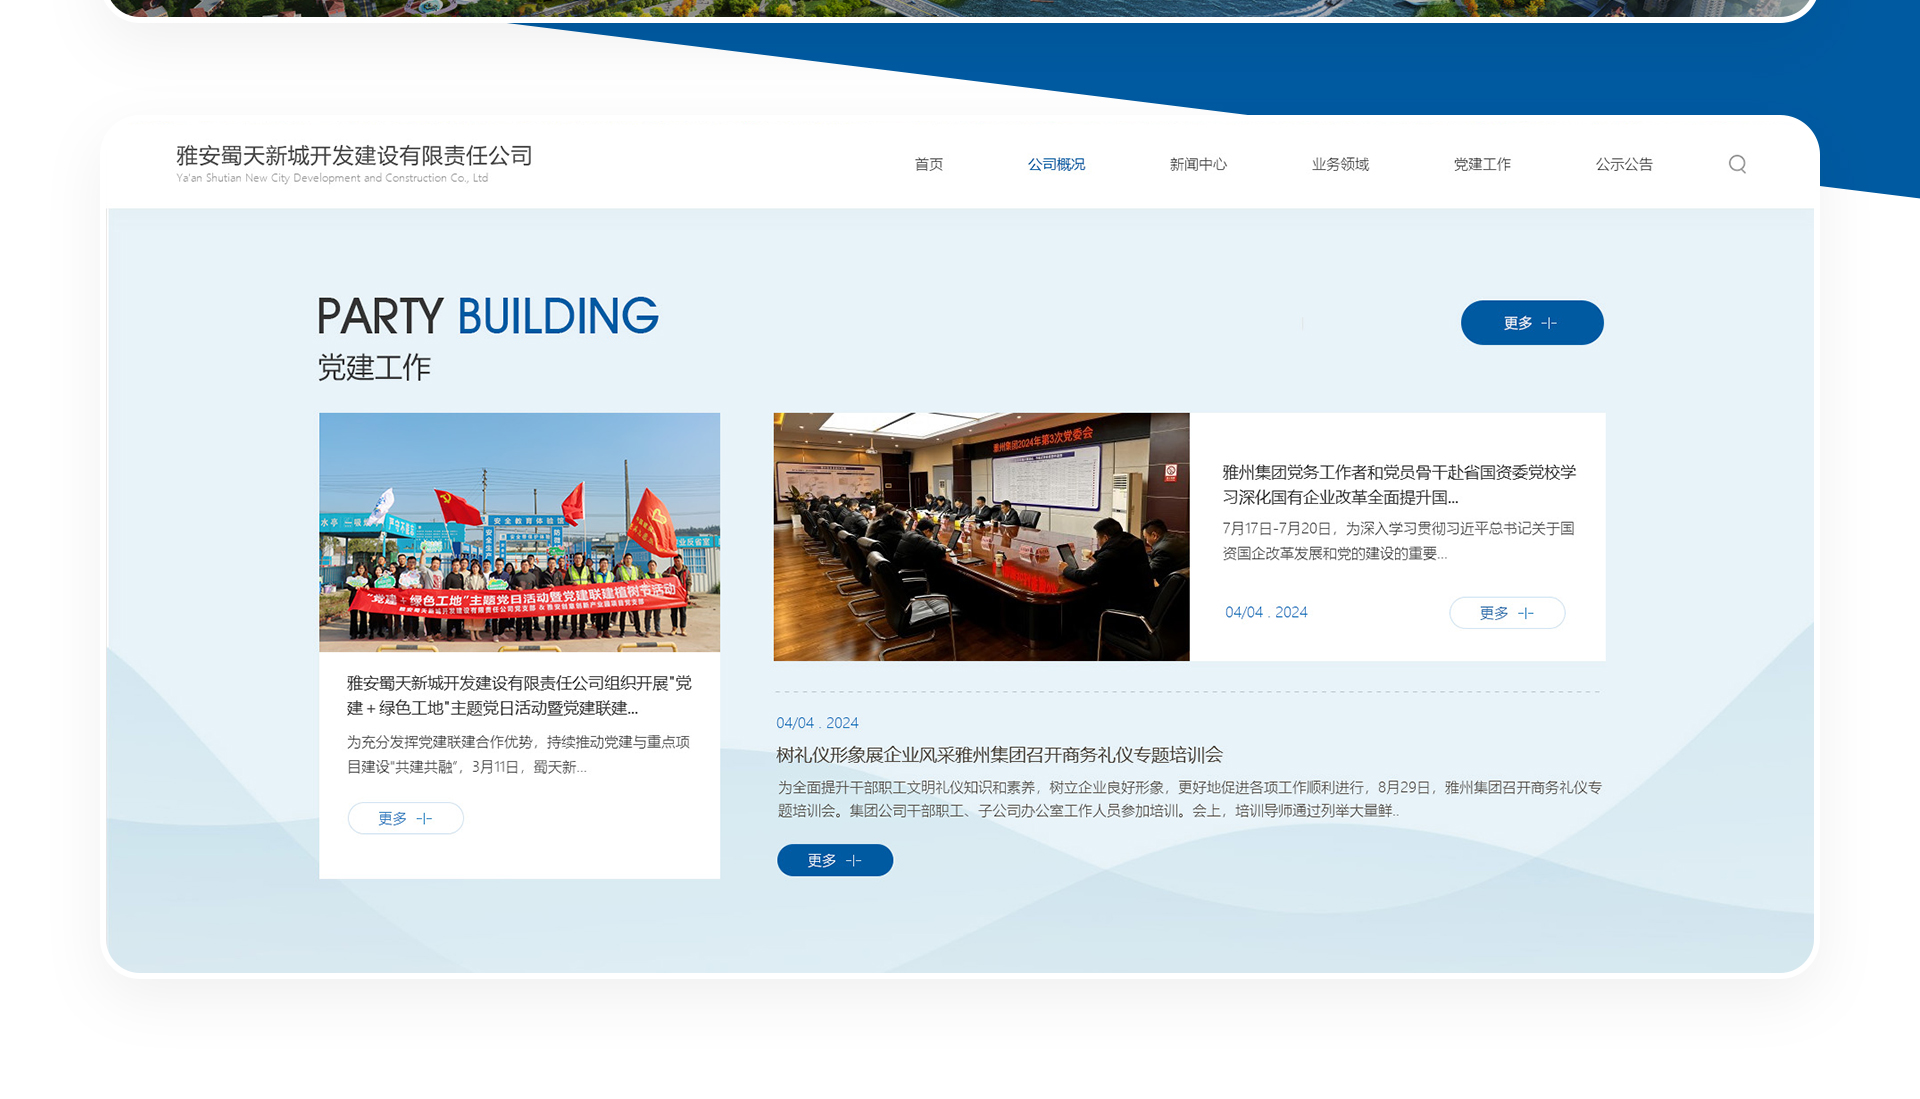The height and width of the screenshot is (1099, 1920).
Task: Open 业务领域 navigation item
Action: (x=1340, y=164)
